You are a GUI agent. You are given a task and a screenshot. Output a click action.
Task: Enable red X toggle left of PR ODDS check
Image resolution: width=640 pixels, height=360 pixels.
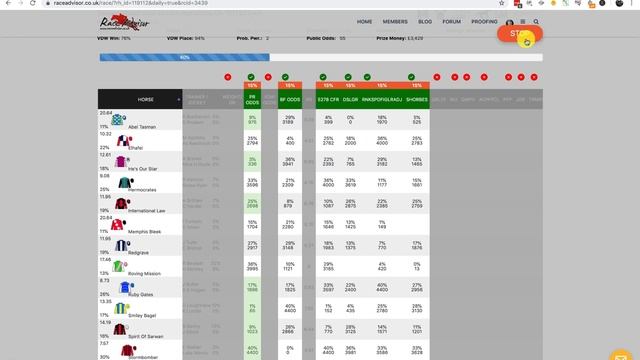[x=228, y=77]
